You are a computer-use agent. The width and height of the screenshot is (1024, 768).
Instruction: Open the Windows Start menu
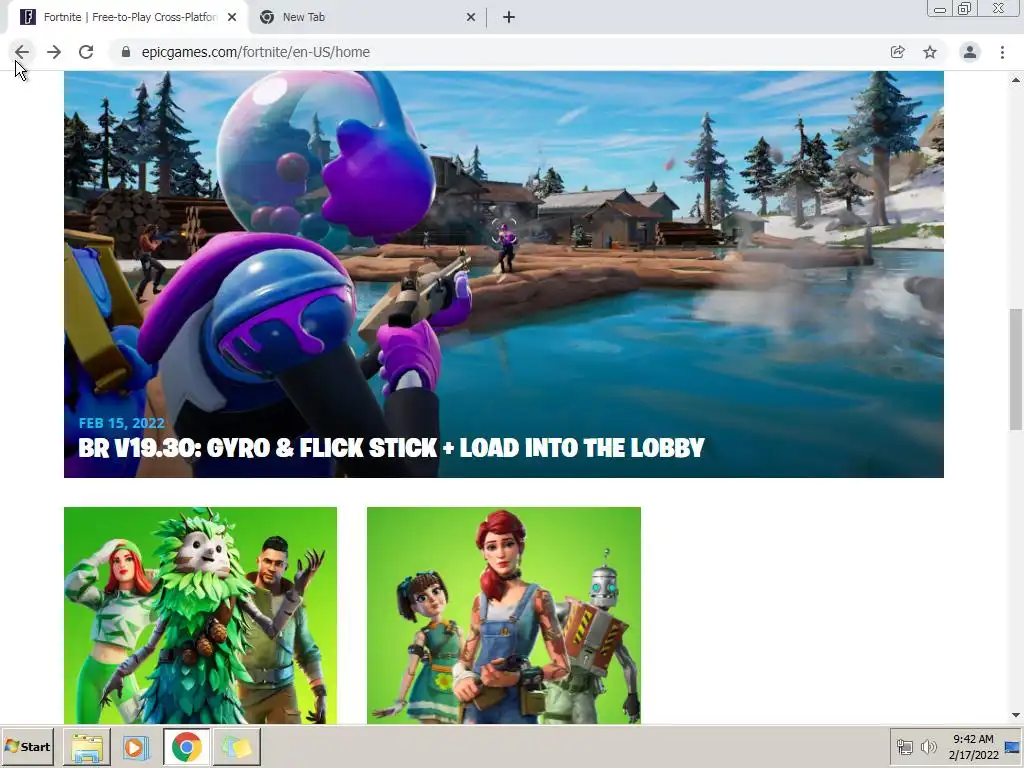pos(27,746)
